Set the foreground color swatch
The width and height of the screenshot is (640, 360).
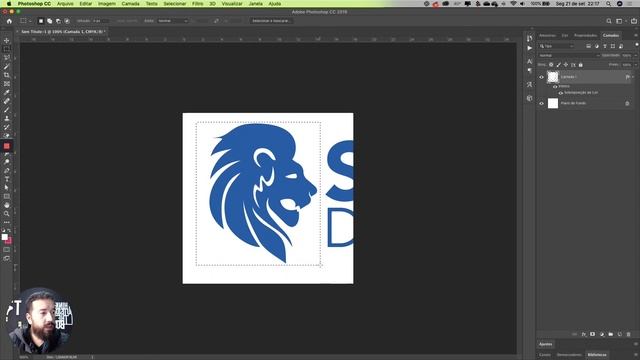tap(4, 237)
